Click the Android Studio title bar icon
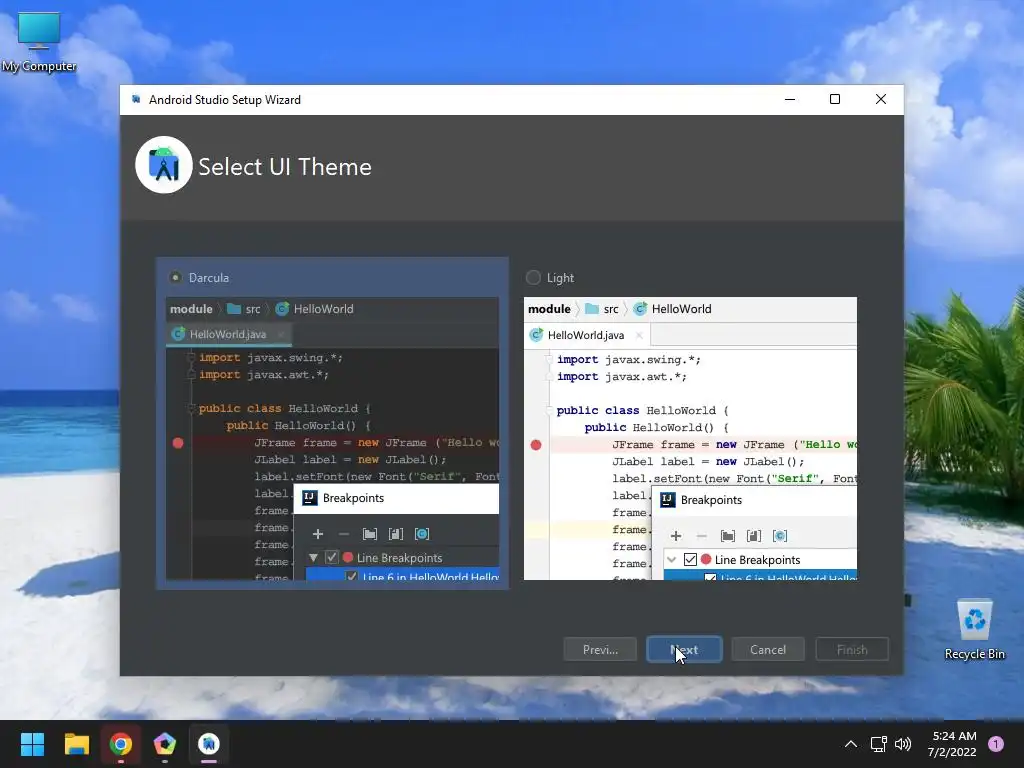1024x768 pixels. point(136,99)
